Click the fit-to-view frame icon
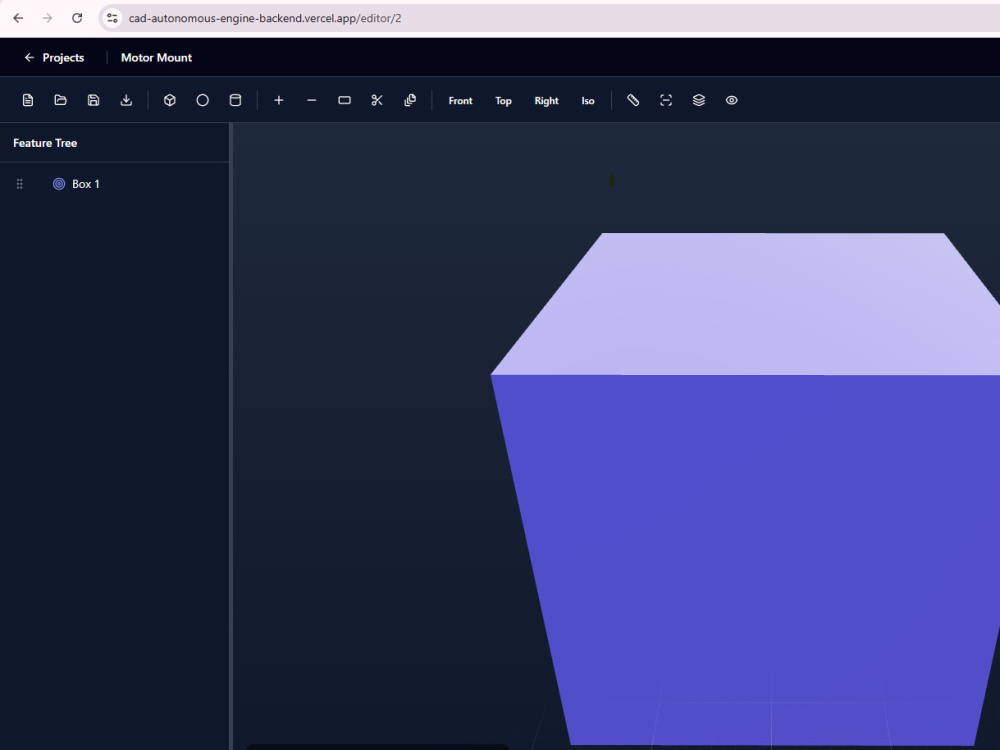The image size is (1000, 750). coord(666,100)
